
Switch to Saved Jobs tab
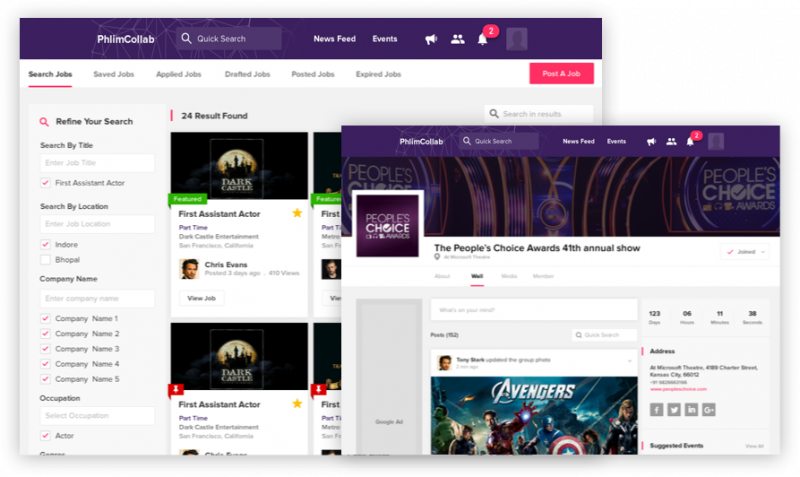(114, 74)
